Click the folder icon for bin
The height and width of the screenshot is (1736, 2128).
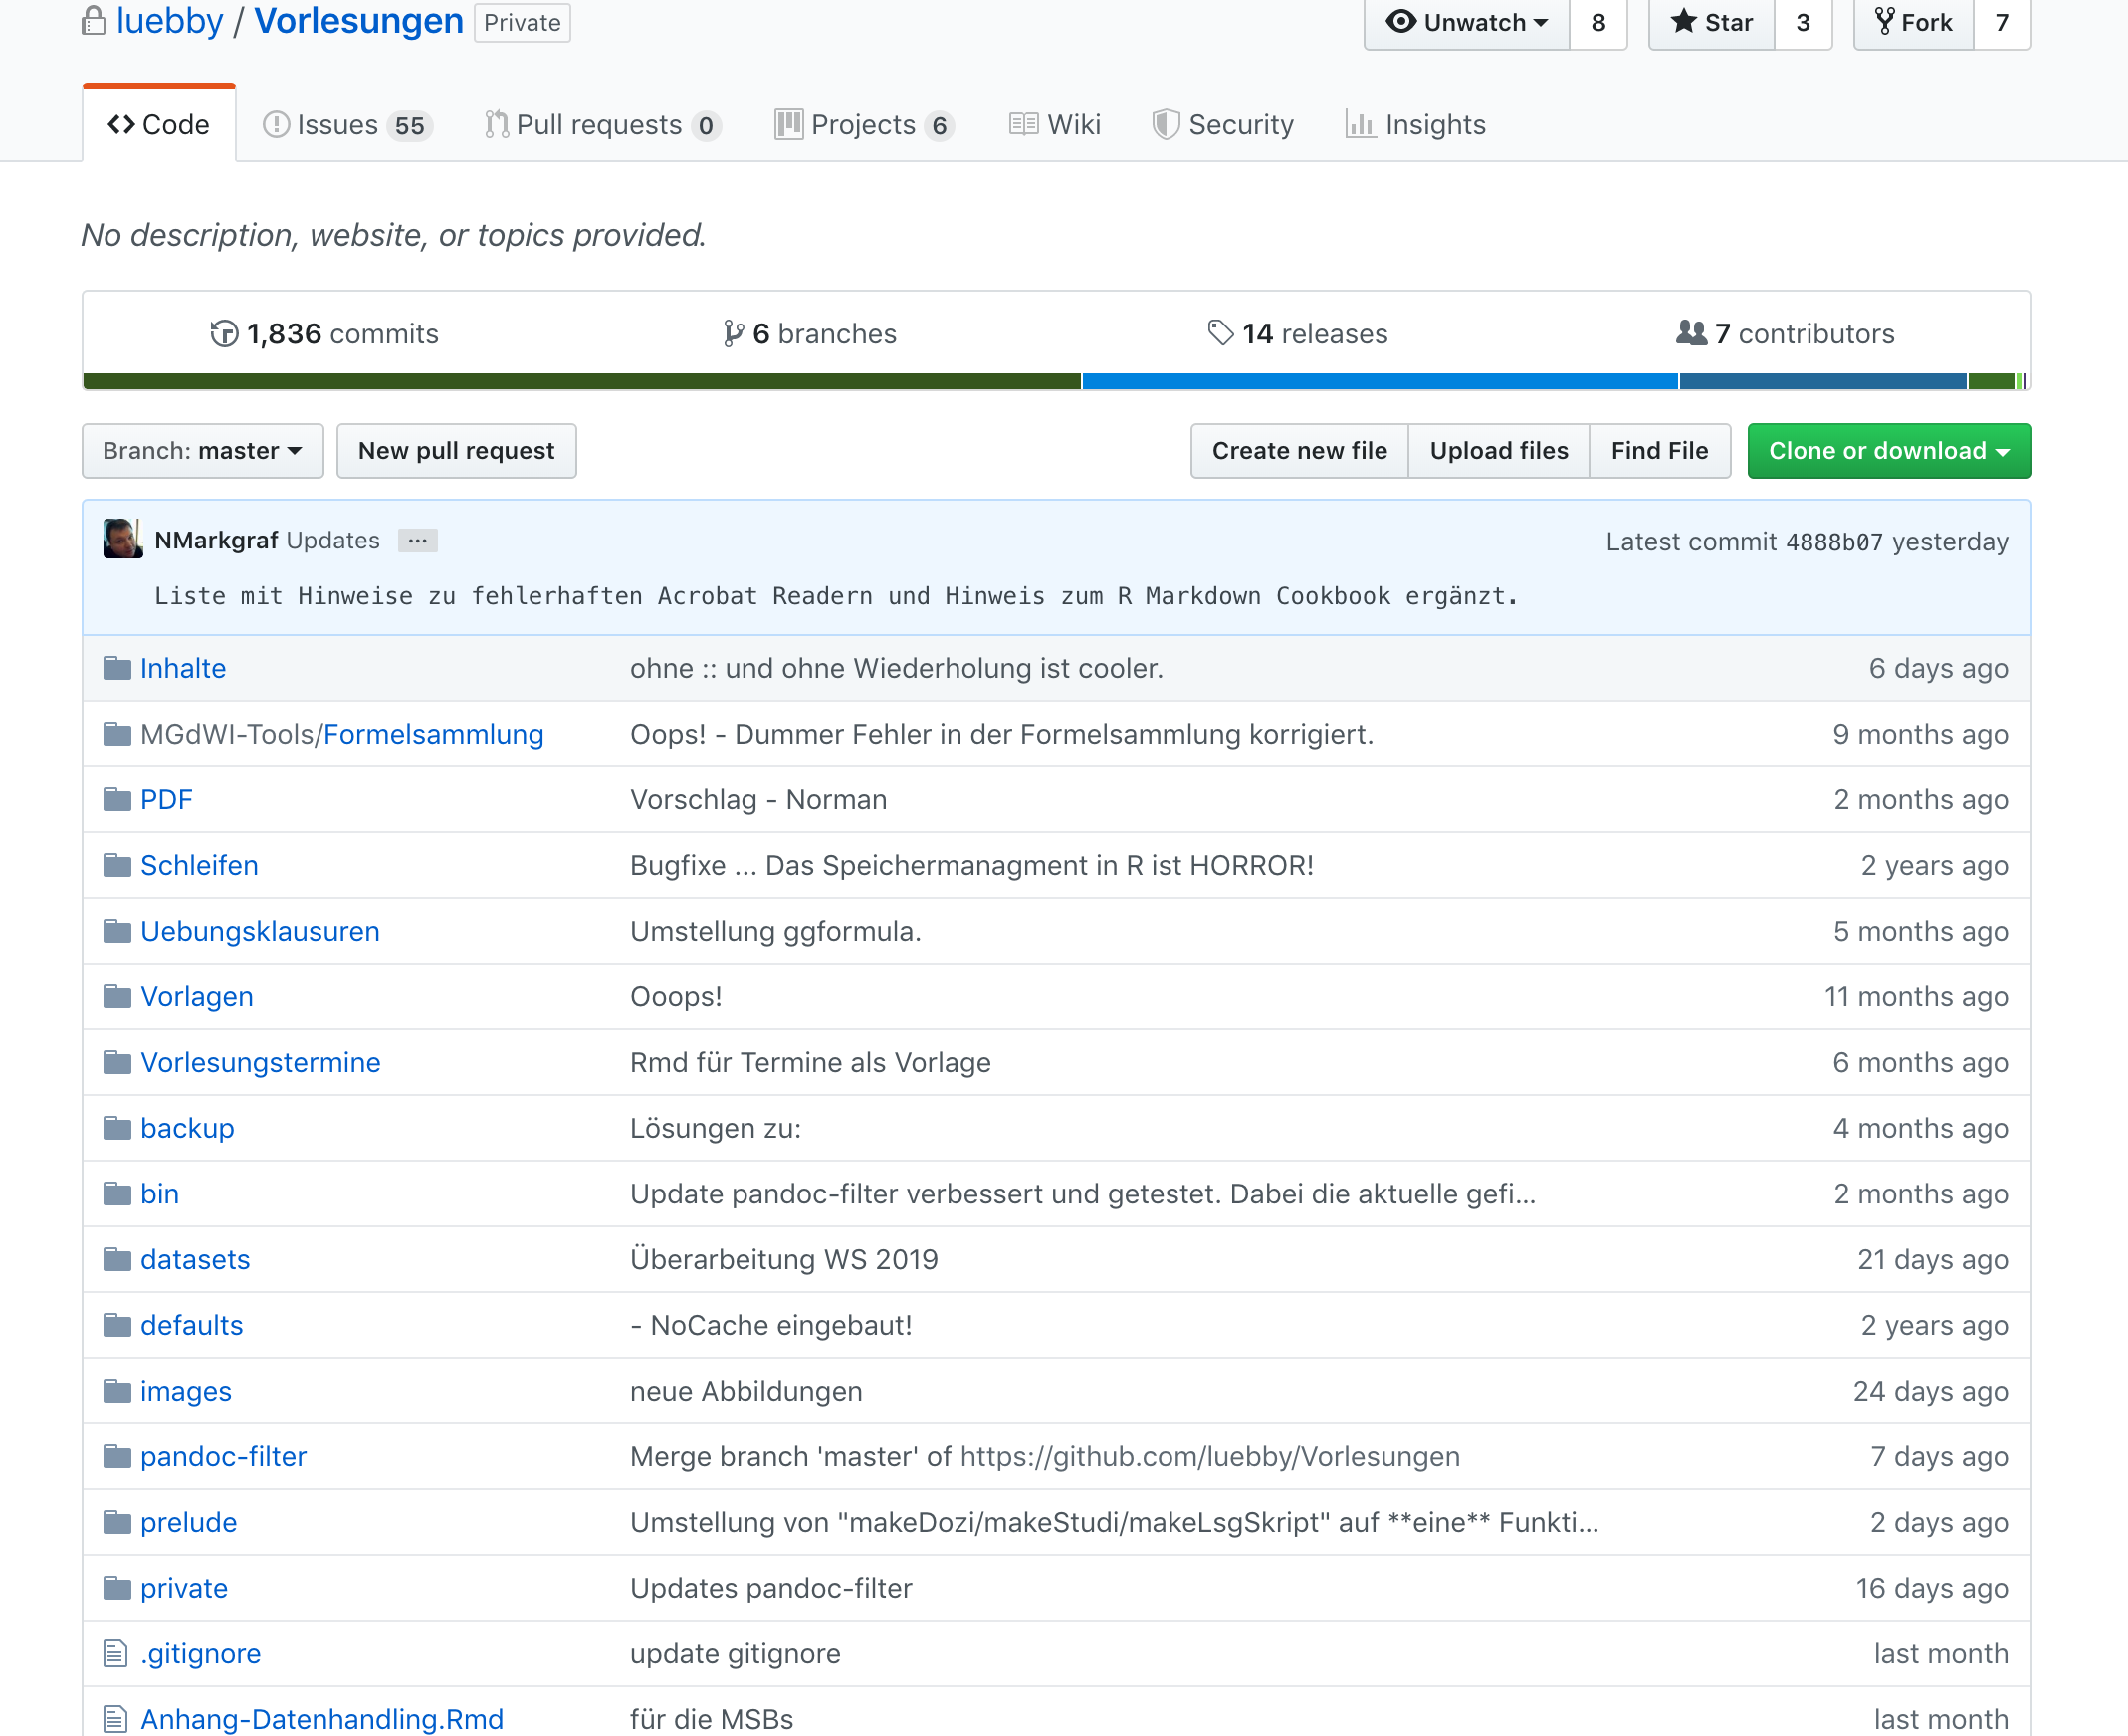coord(117,1194)
